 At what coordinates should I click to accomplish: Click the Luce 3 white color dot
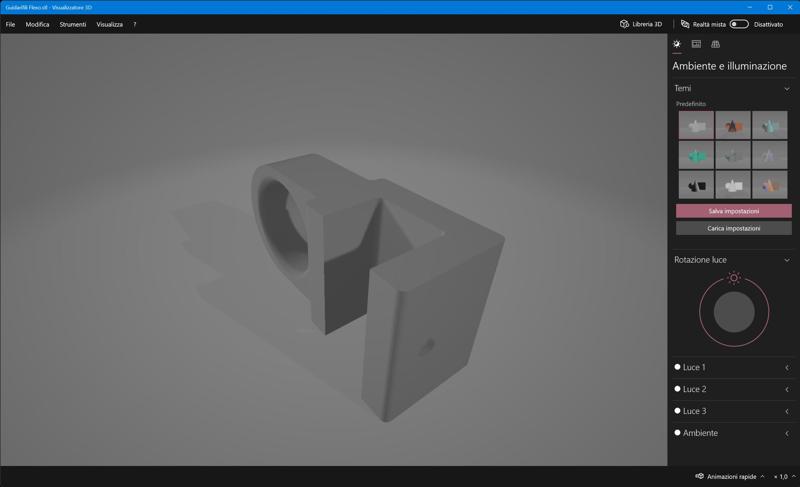pyautogui.click(x=678, y=411)
